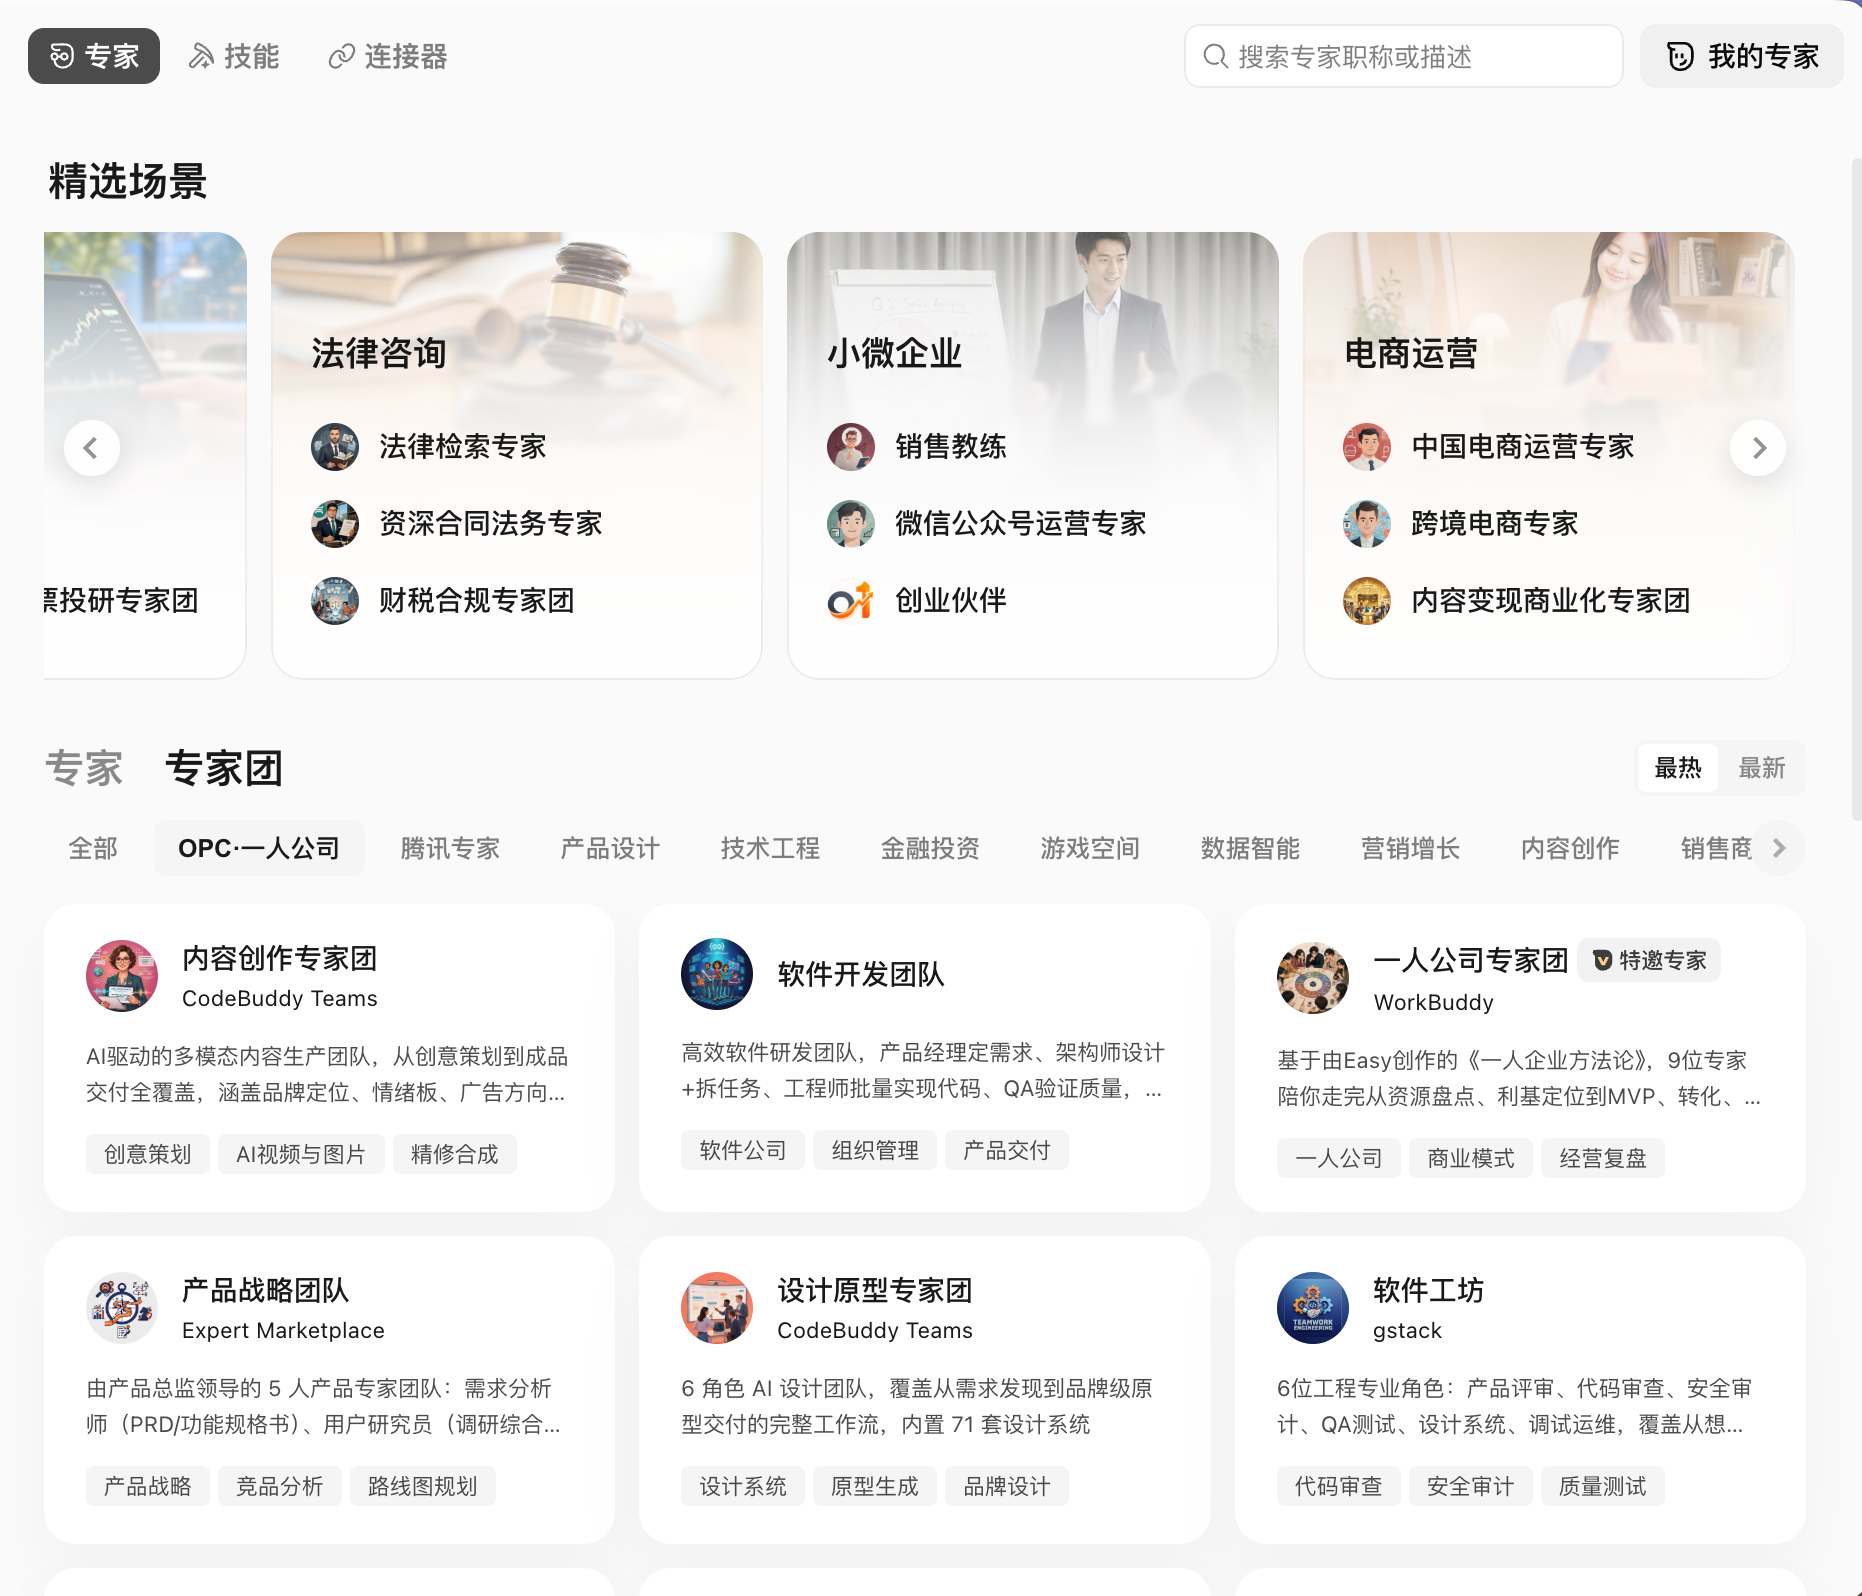Switch to the 技能 tab

(x=234, y=56)
